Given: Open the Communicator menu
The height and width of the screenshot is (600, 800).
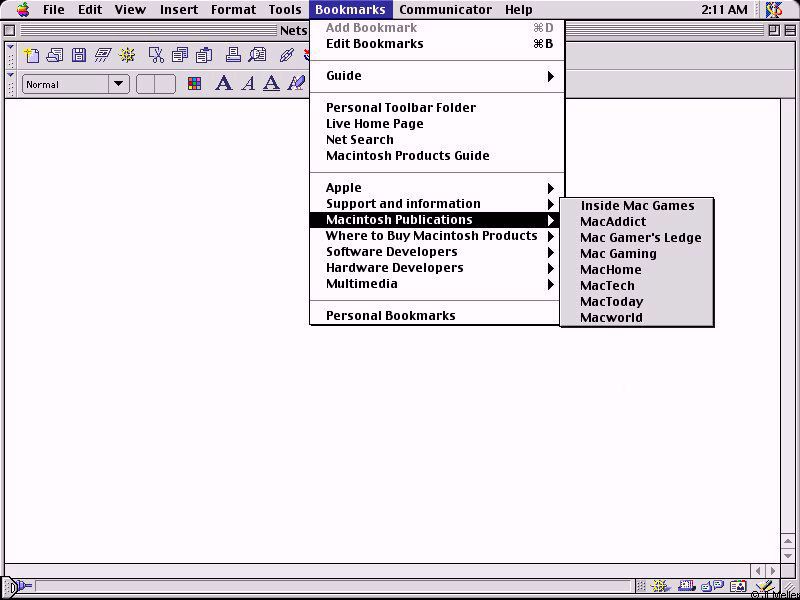Looking at the screenshot, I should [445, 10].
